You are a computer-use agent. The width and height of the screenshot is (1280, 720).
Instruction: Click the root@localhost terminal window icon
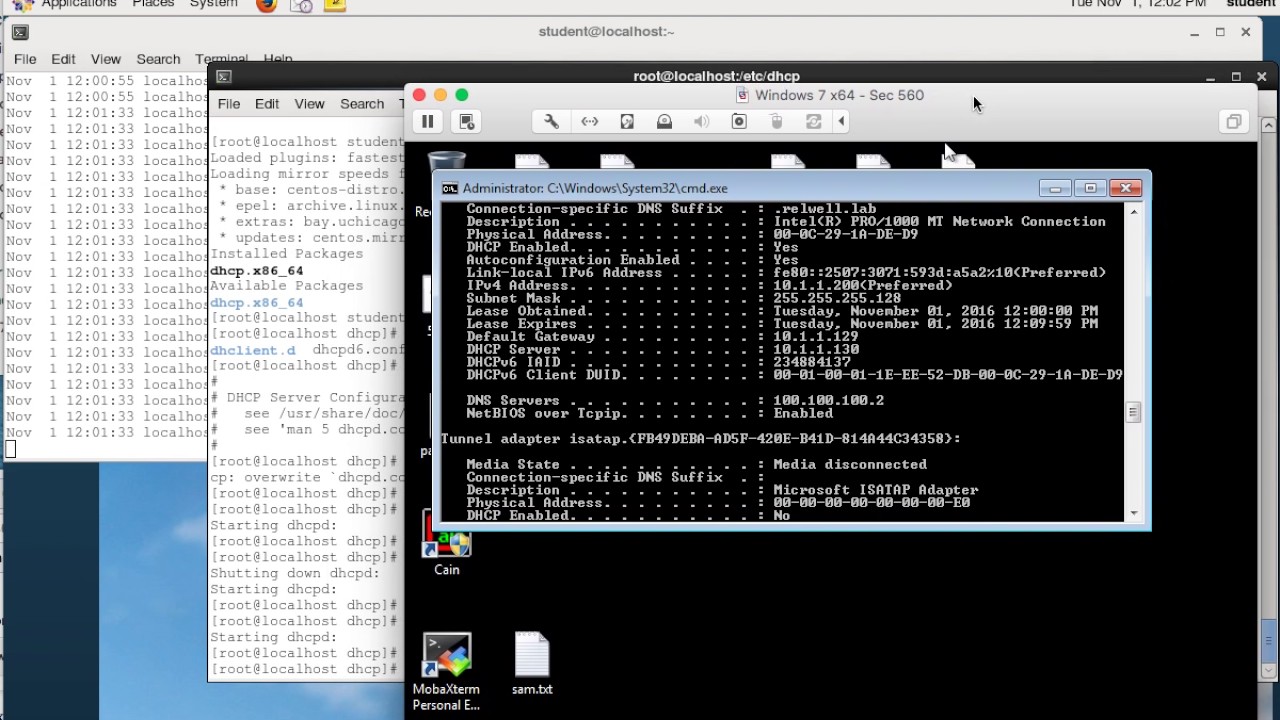pyautogui.click(x=224, y=77)
